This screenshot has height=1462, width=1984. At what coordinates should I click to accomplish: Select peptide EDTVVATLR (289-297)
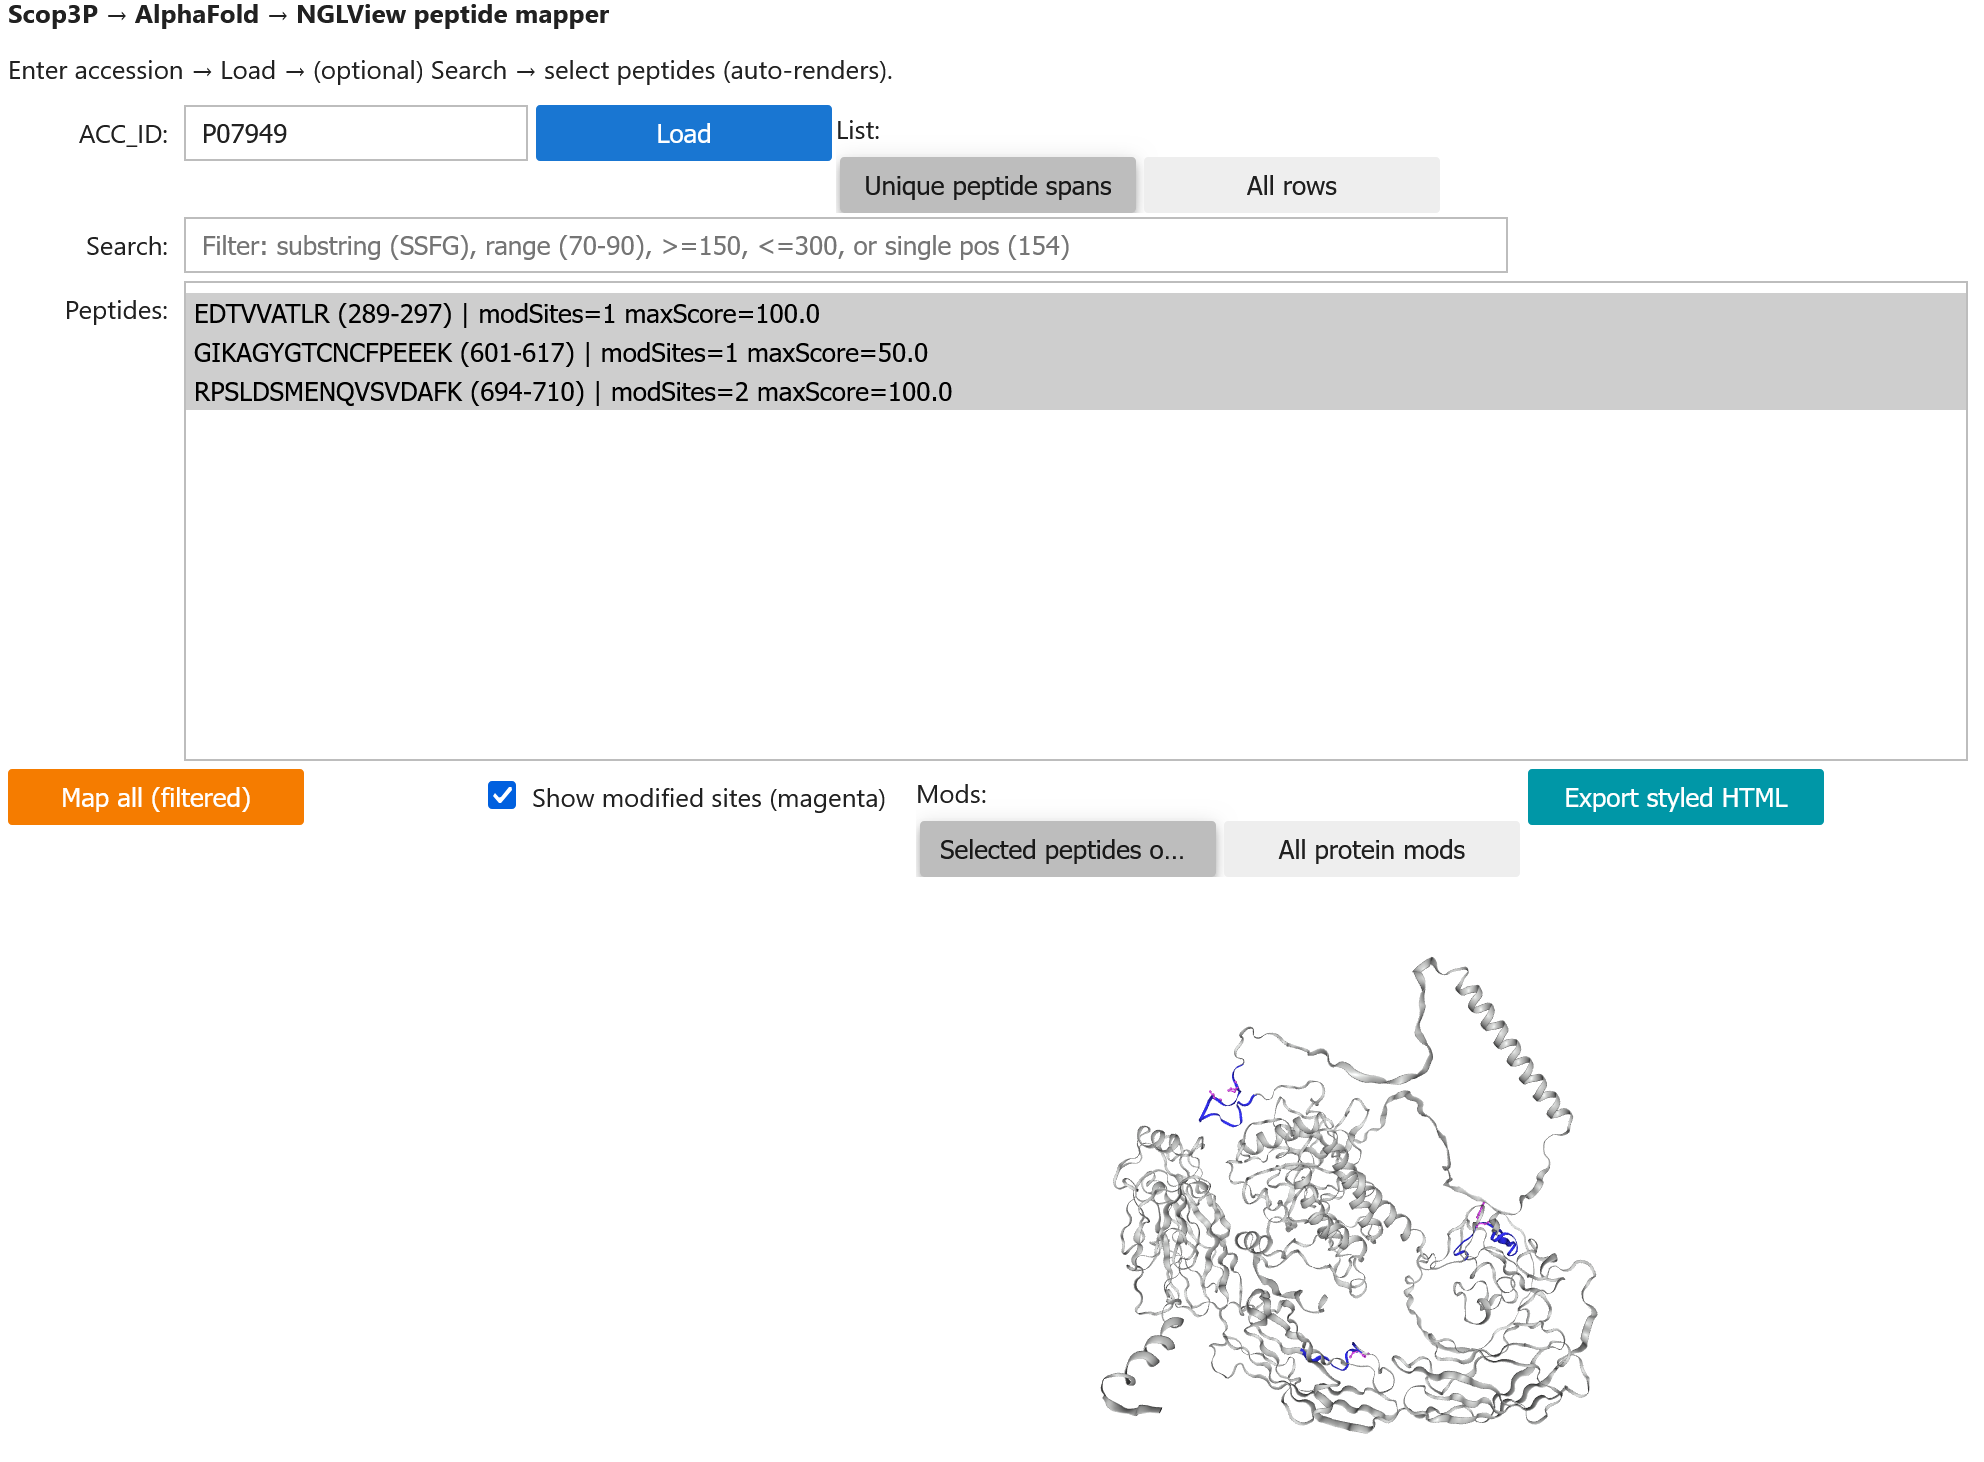(508, 313)
